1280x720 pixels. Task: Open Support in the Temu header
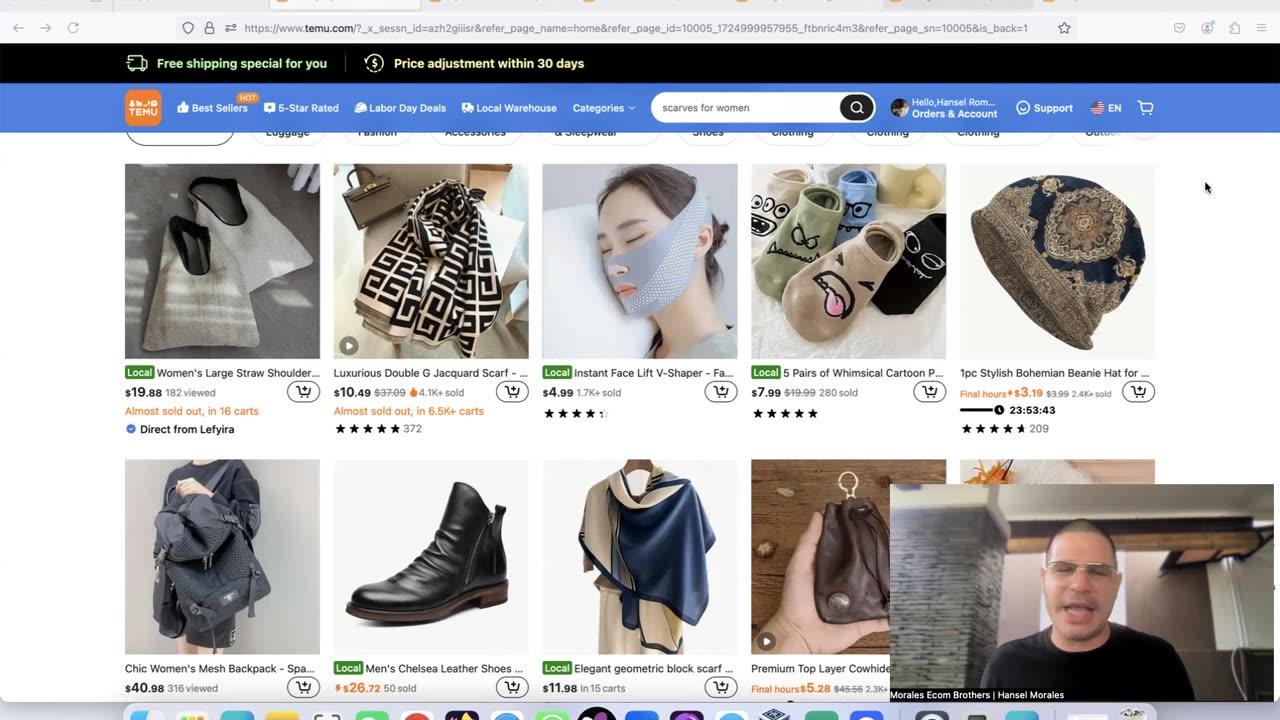(1044, 108)
